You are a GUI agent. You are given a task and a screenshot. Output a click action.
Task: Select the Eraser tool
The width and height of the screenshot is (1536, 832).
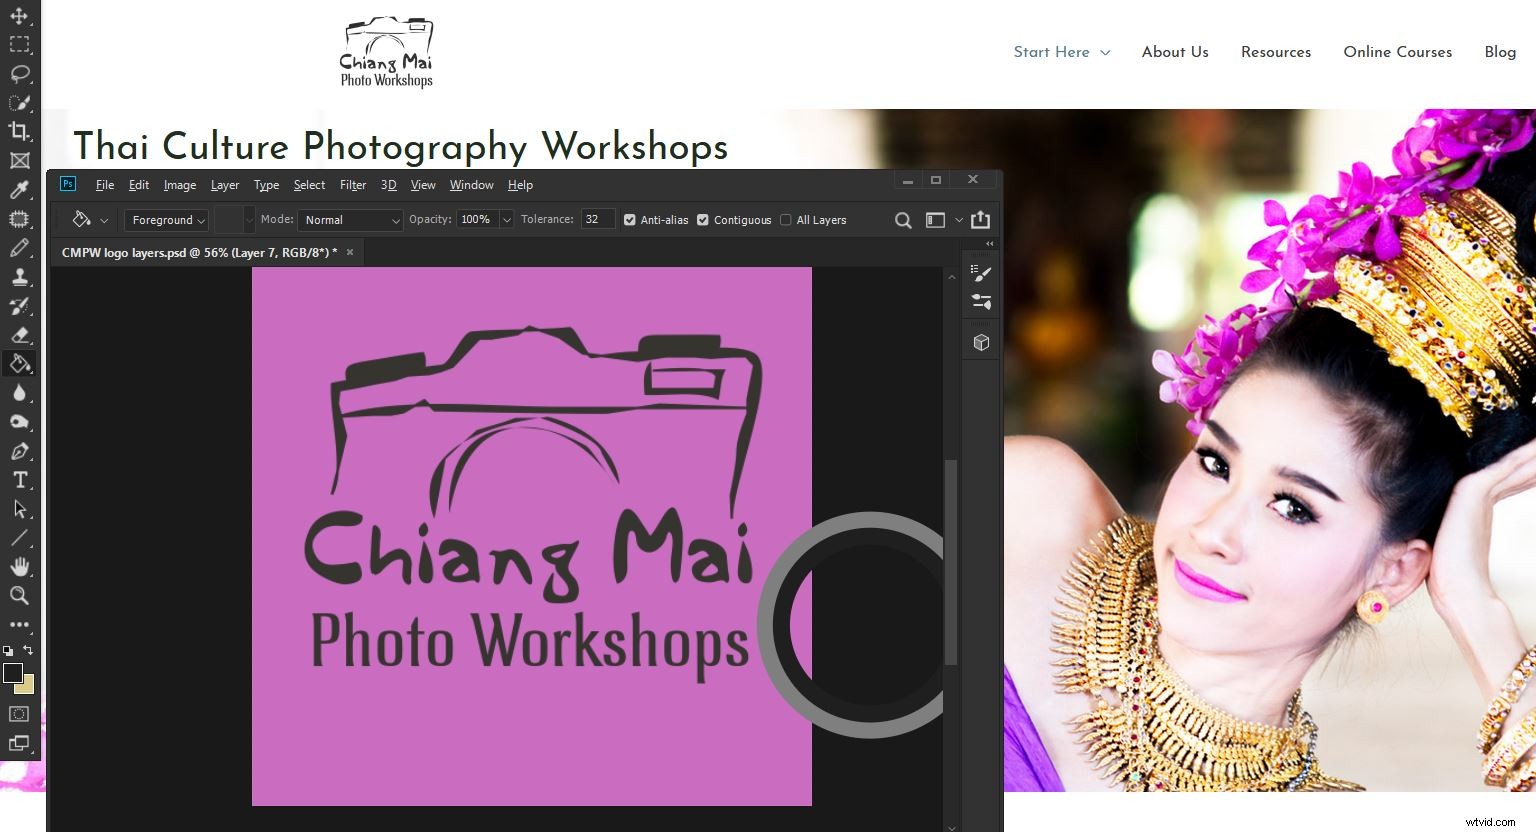pyautogui.click(x=20, y=335)
